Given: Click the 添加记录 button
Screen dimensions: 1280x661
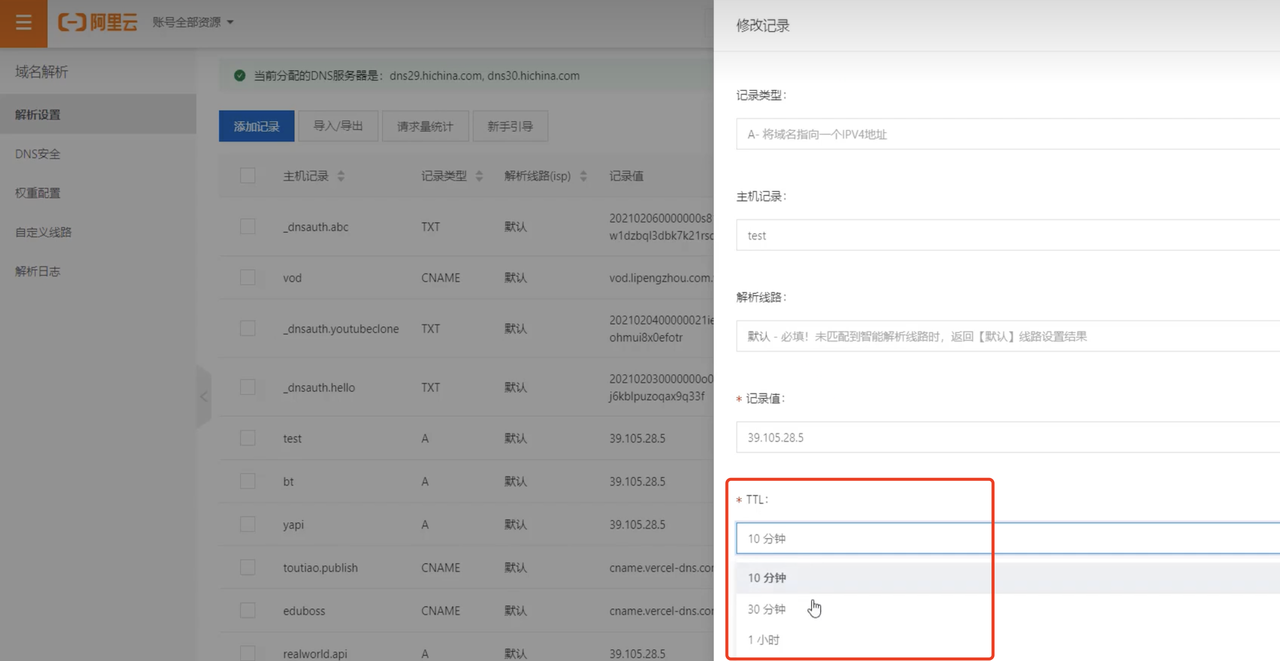Looking at the screenshot, I should 256,126.
